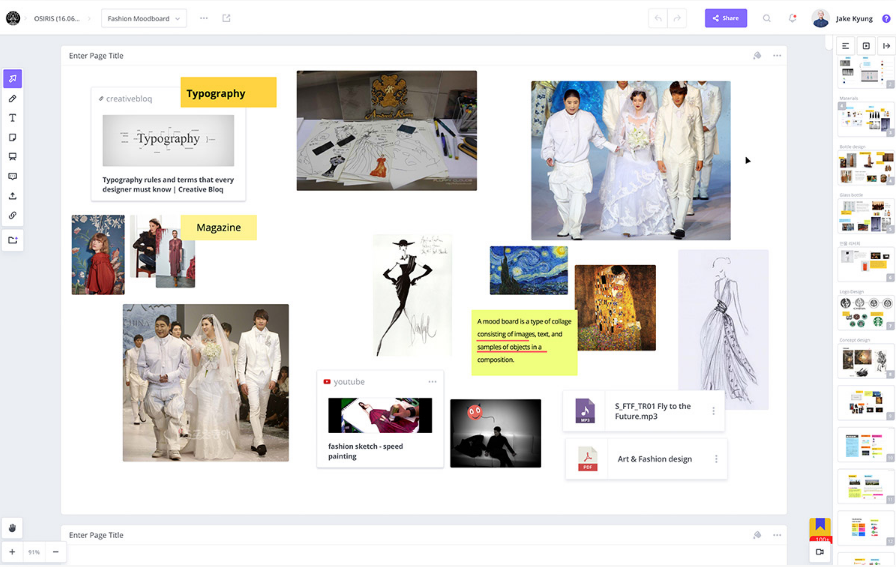Select the Klimt Kiss painting image
The image size is (896, 567).
tap(615, 308)
